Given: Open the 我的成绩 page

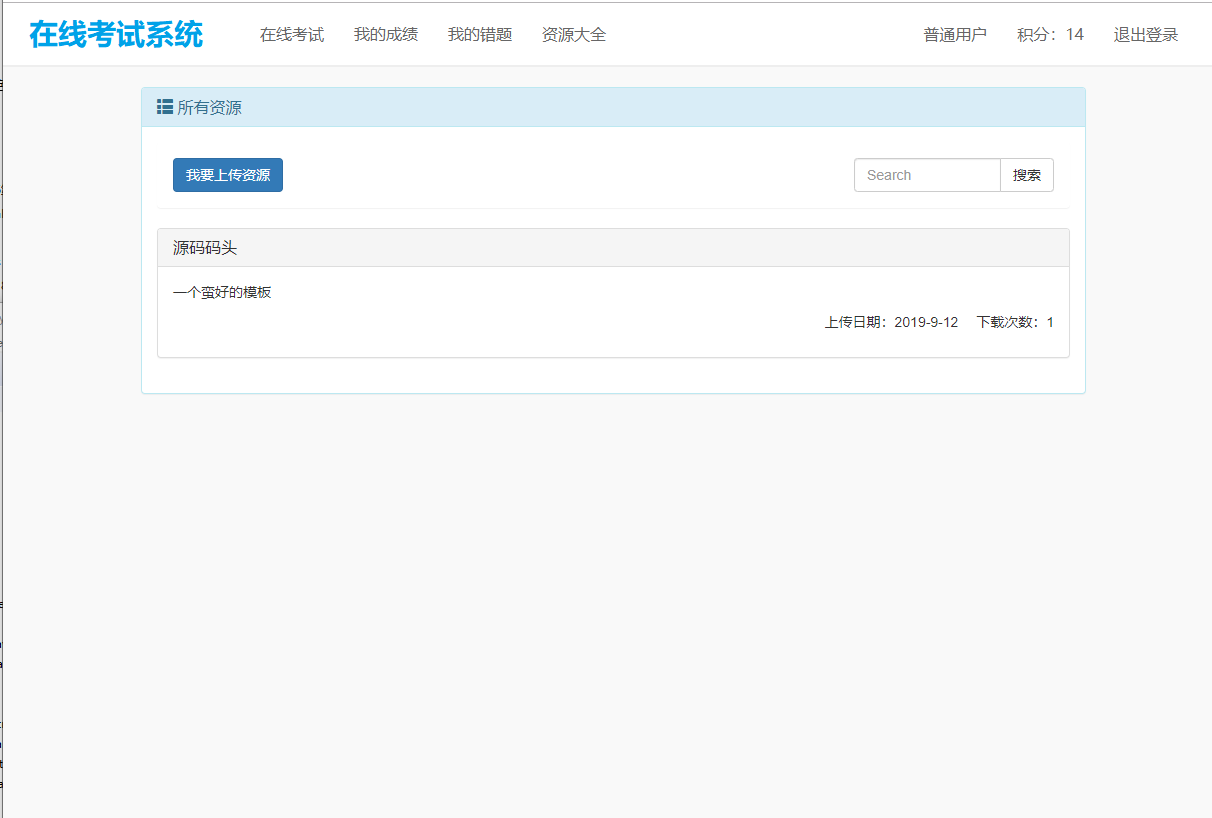Looking at the screenshot, I should pyautogui.click(x=385, y=34).
